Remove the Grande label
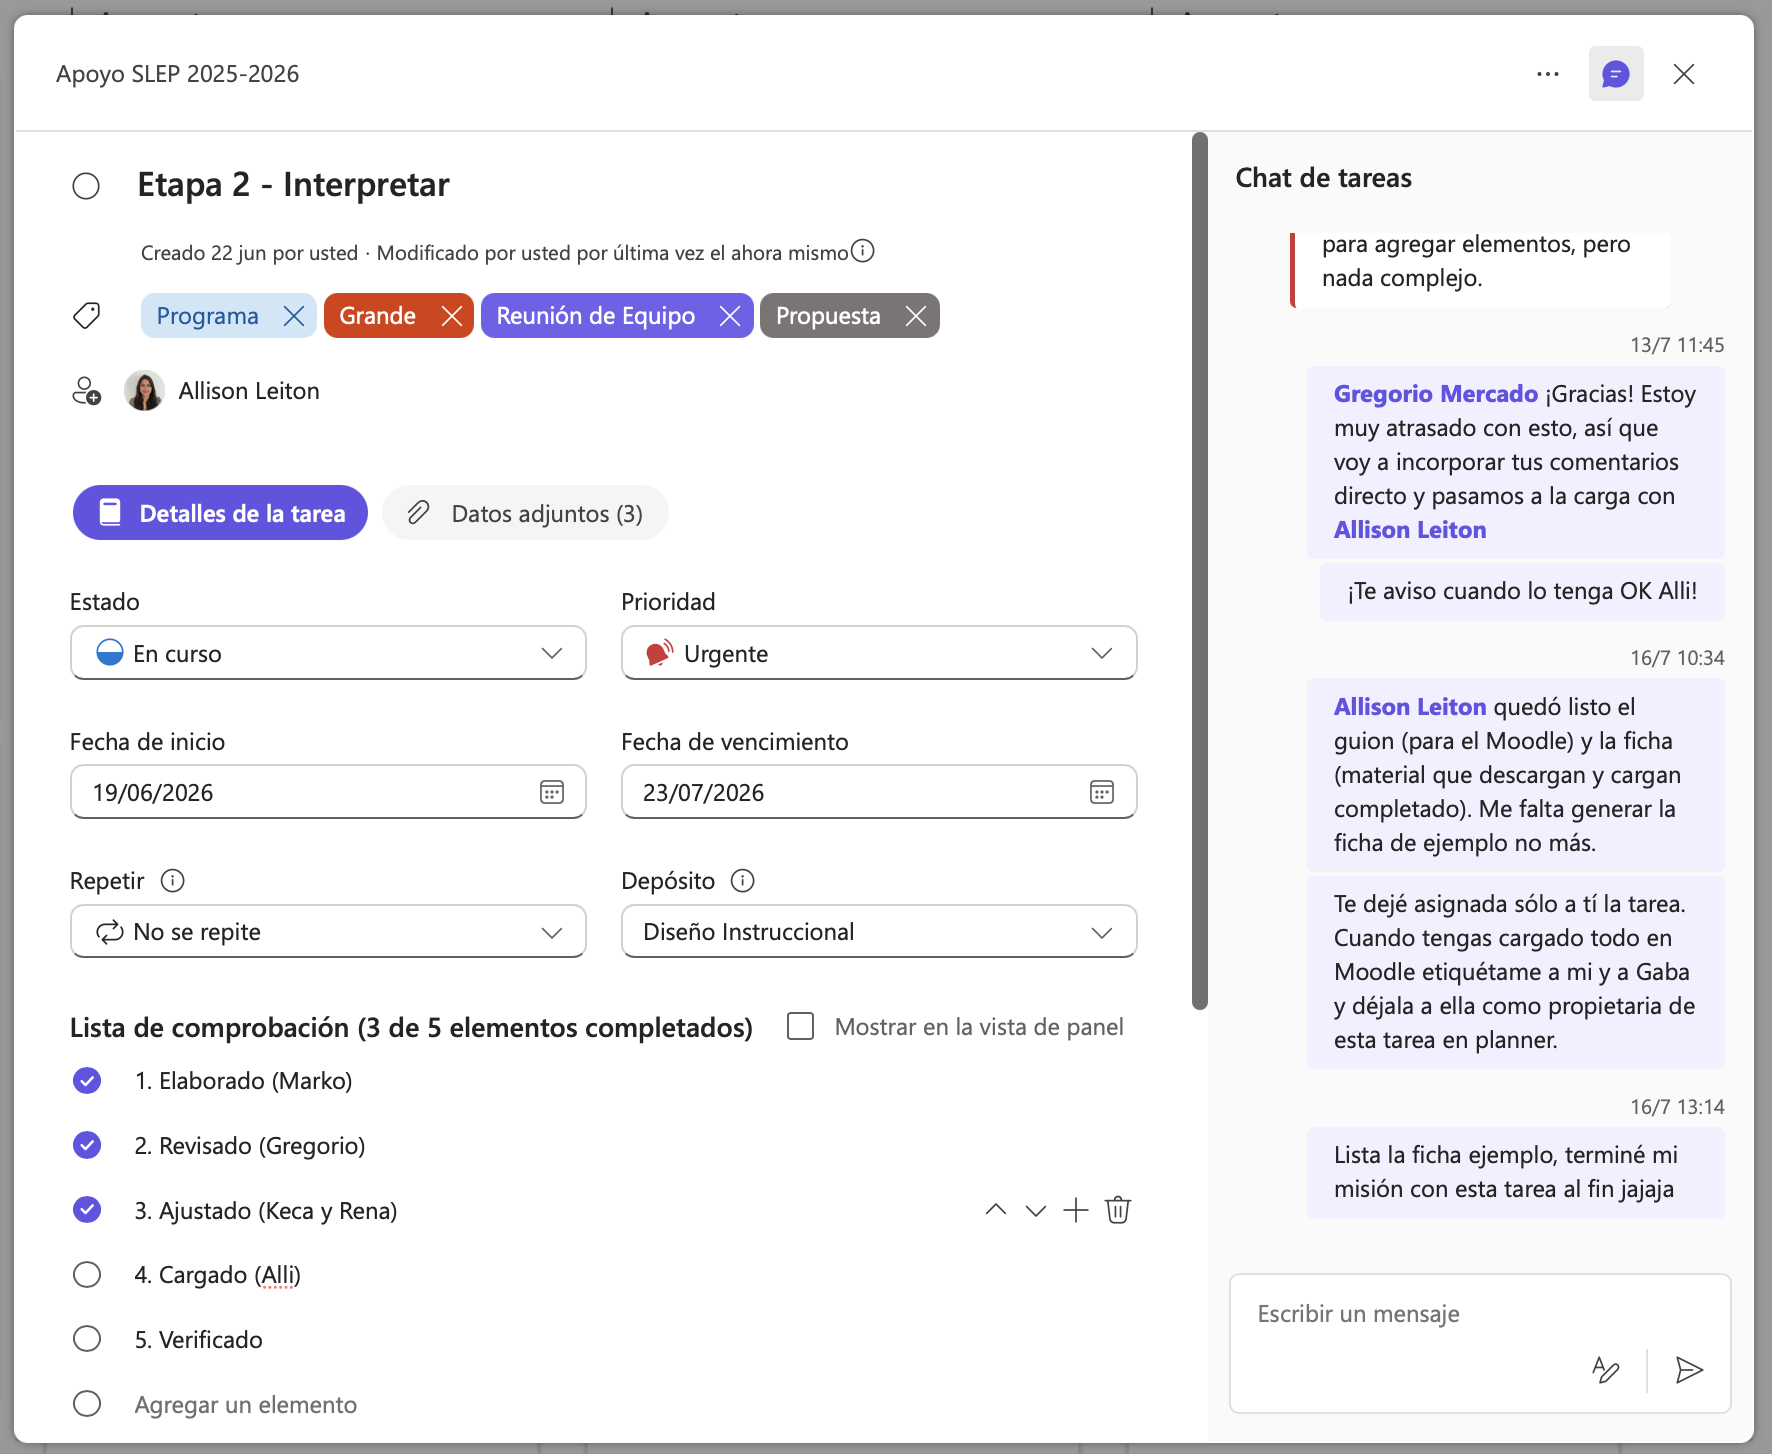Screen dimensions: 1772x1454 coord(452,316)
